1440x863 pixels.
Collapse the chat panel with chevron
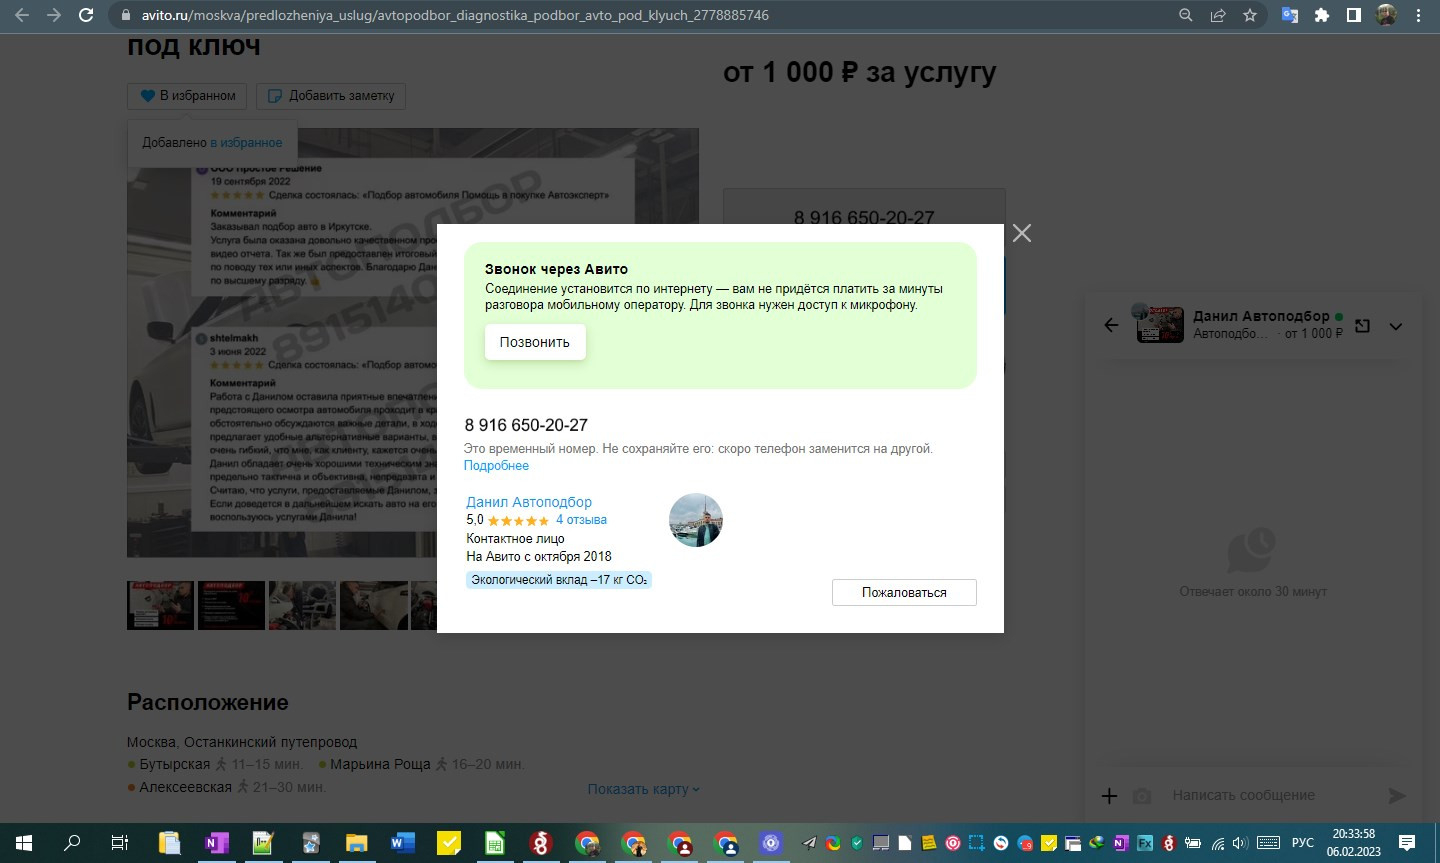point(1396,326)
